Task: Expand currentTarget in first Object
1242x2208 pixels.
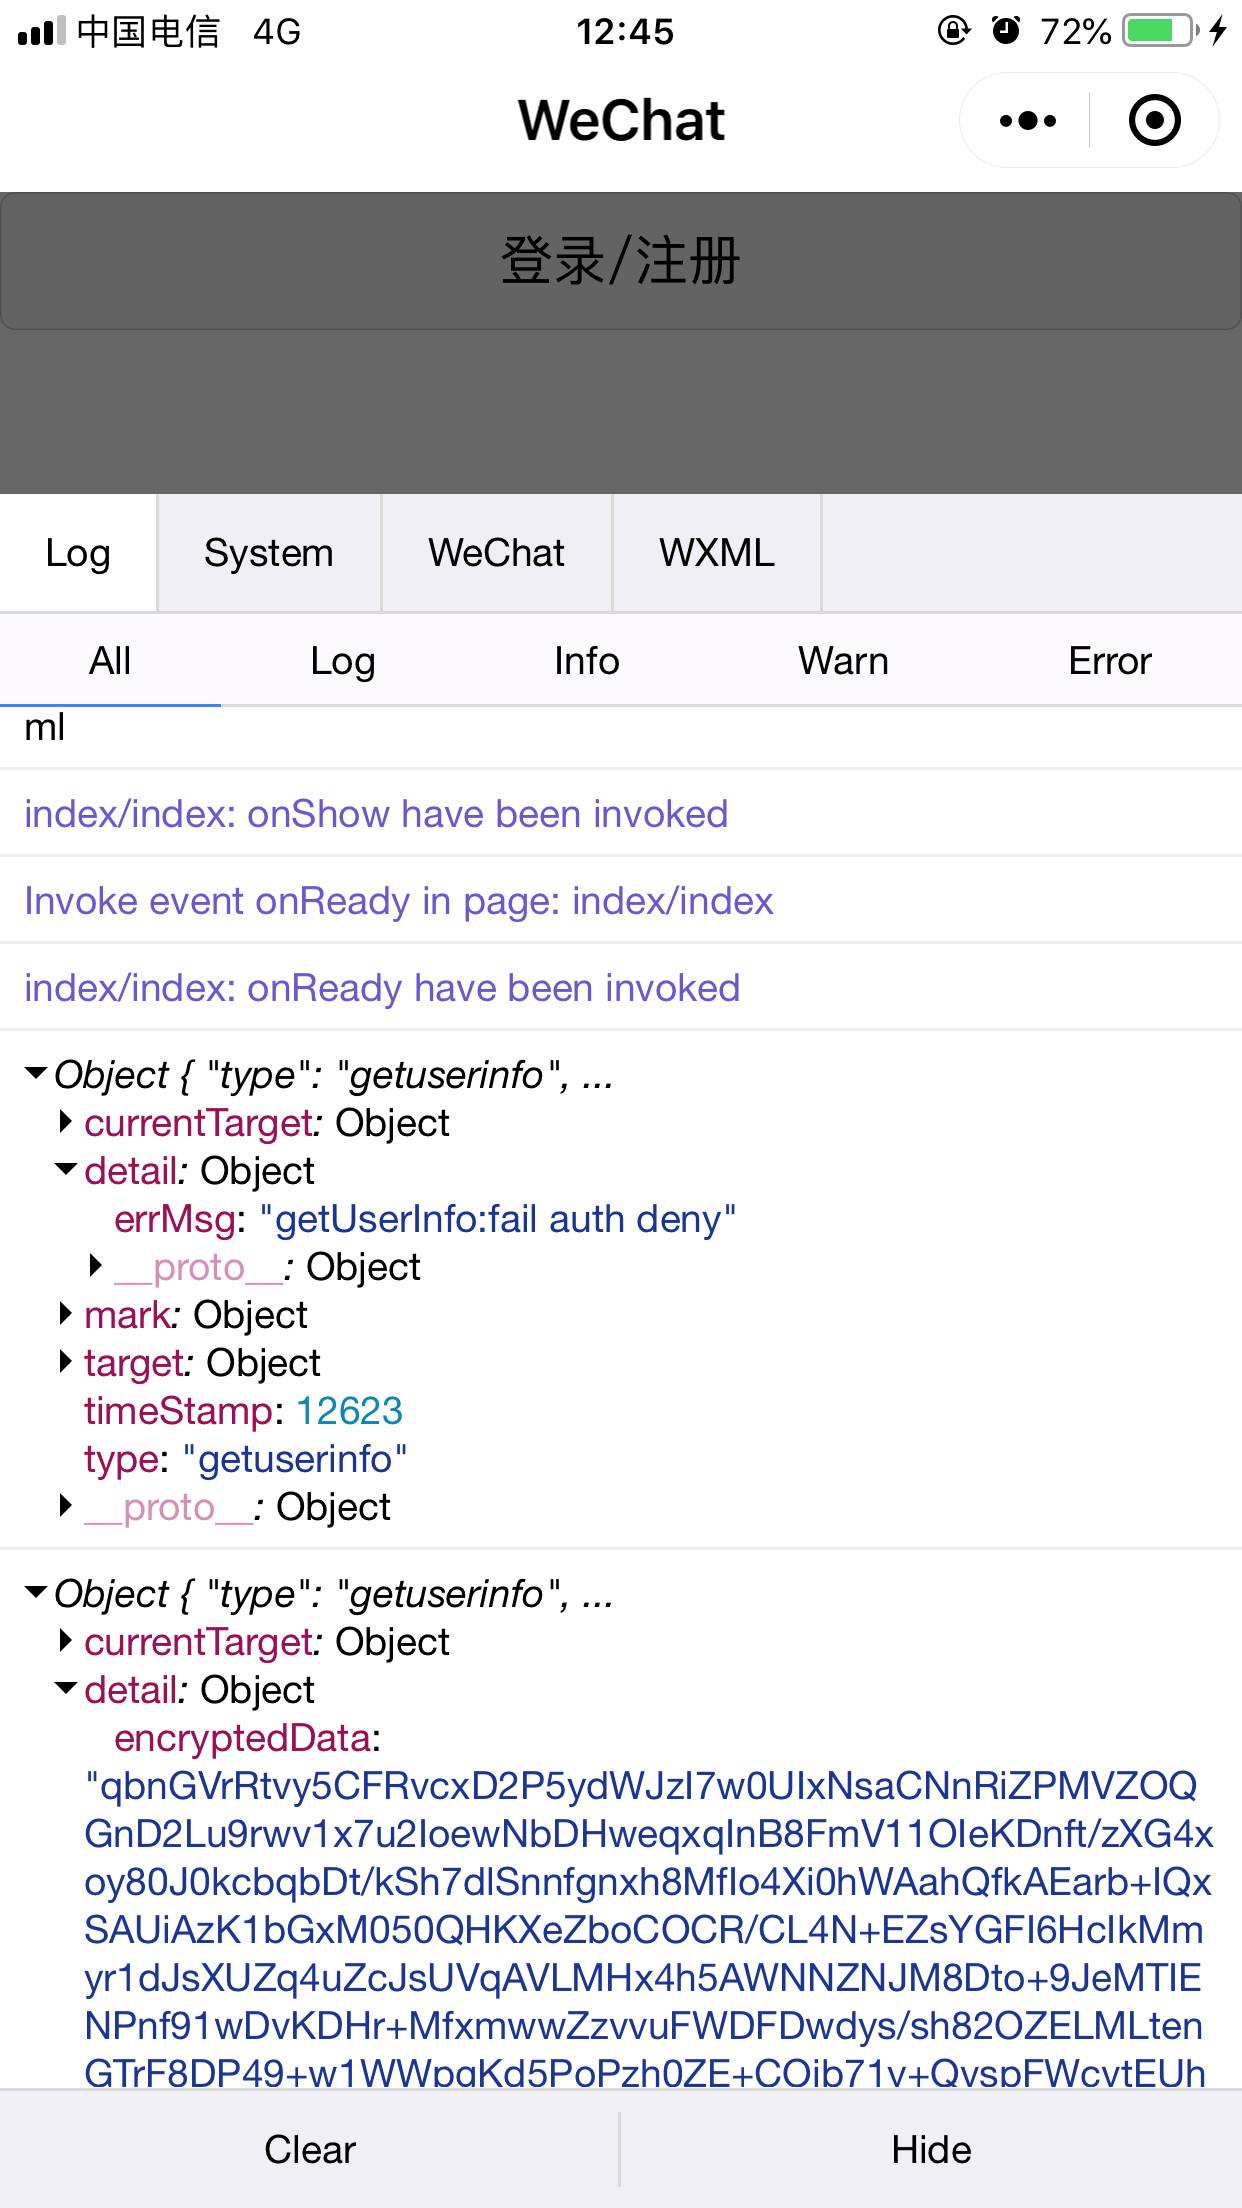Action: pos(66,1122)
